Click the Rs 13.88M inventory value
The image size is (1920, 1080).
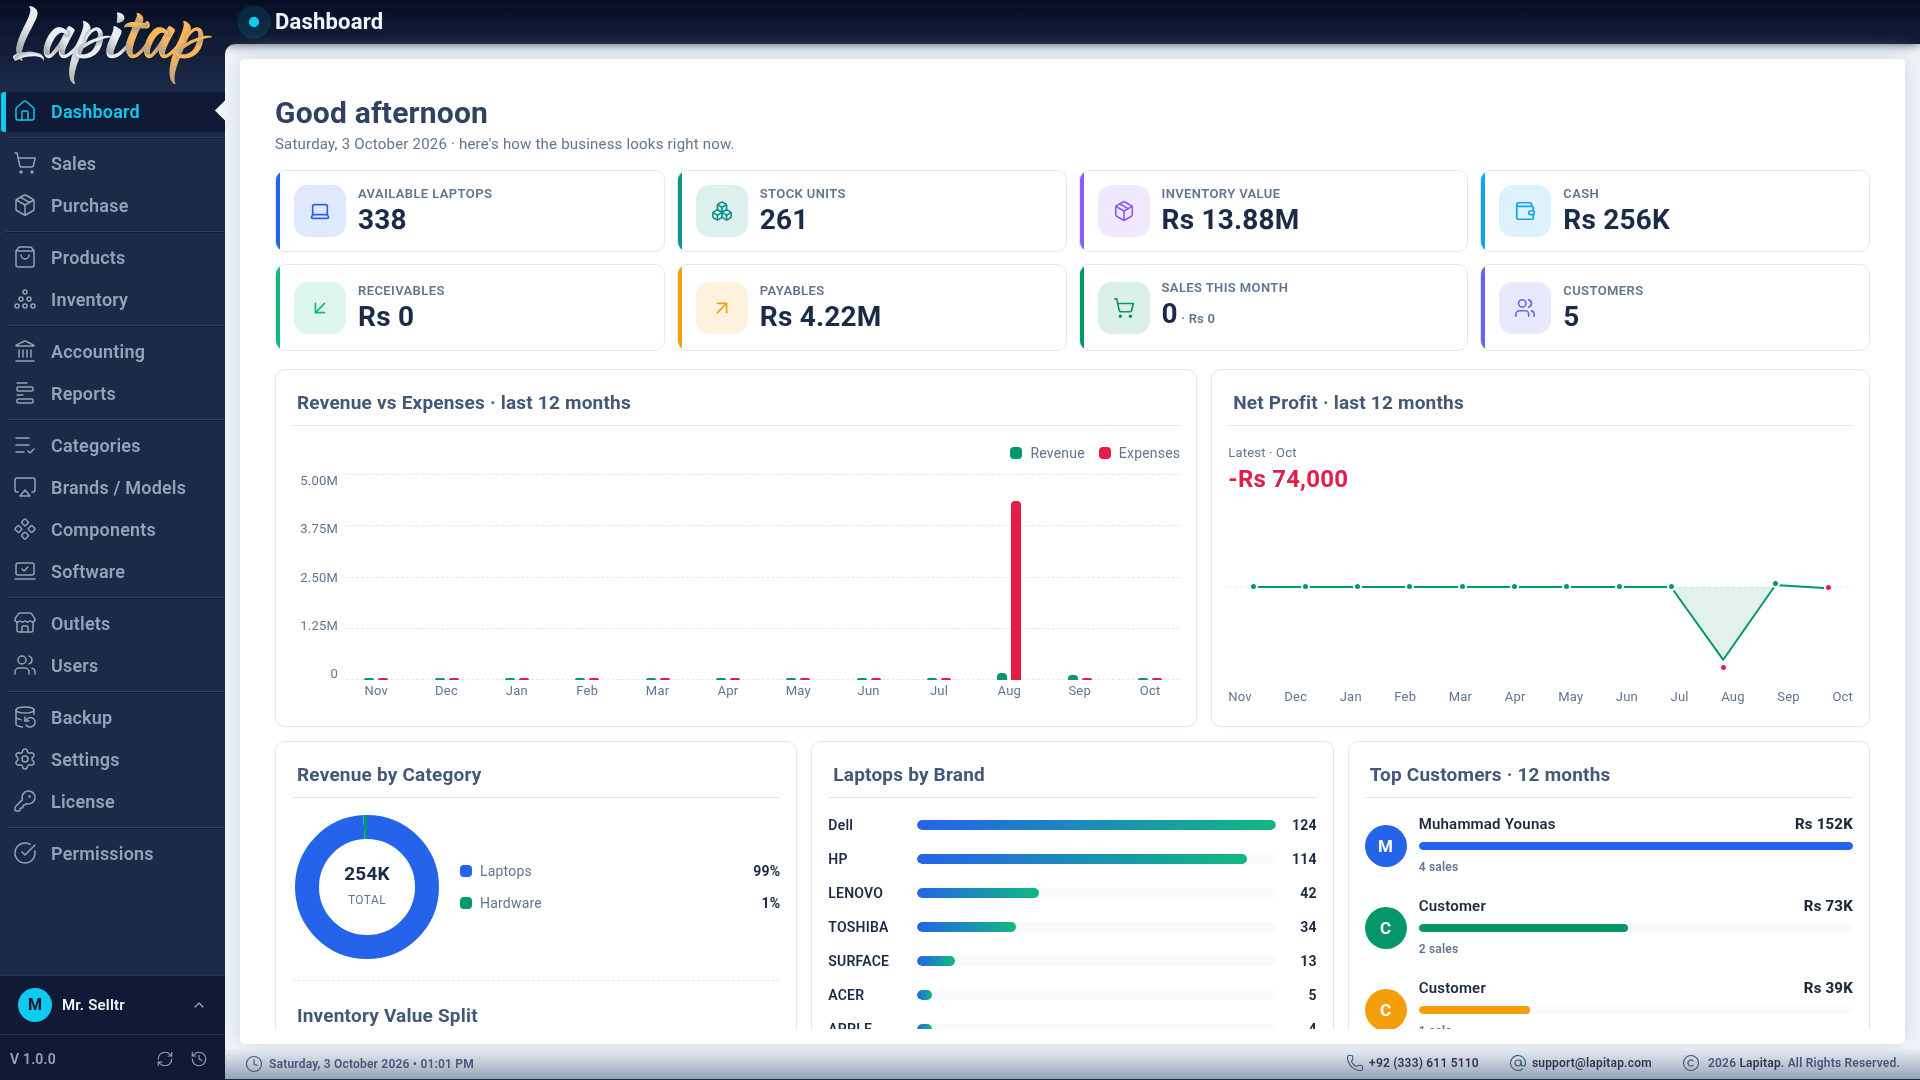(1230, 220)
